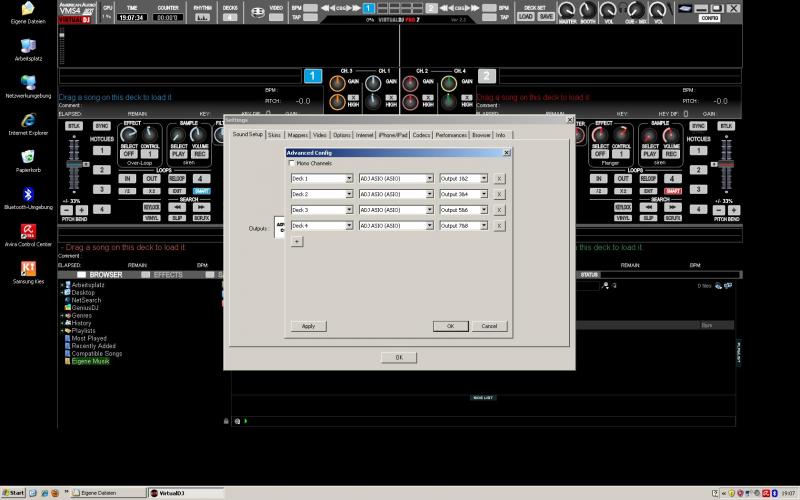Image resolution: width=800 pixels, height=500 pixels.
Task: Toggle left deck BTLK button
Action: click(73, 126)
